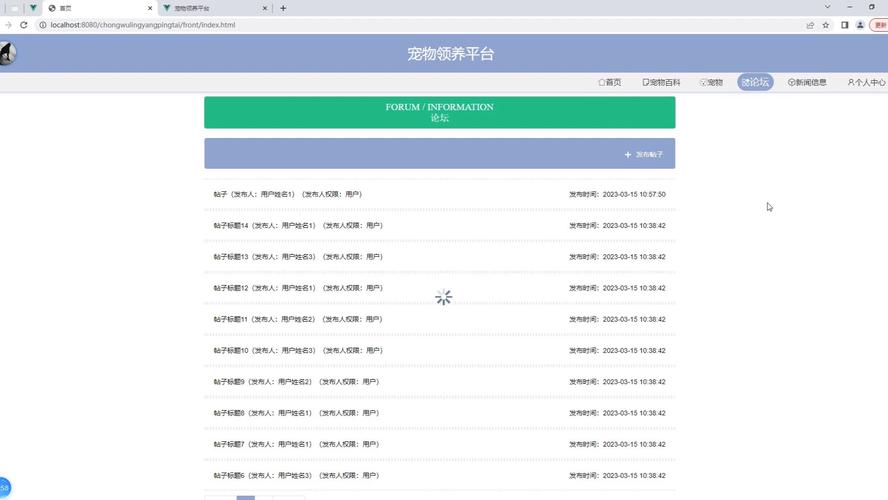Bookmark this page with the star icon

coord(826,25)
